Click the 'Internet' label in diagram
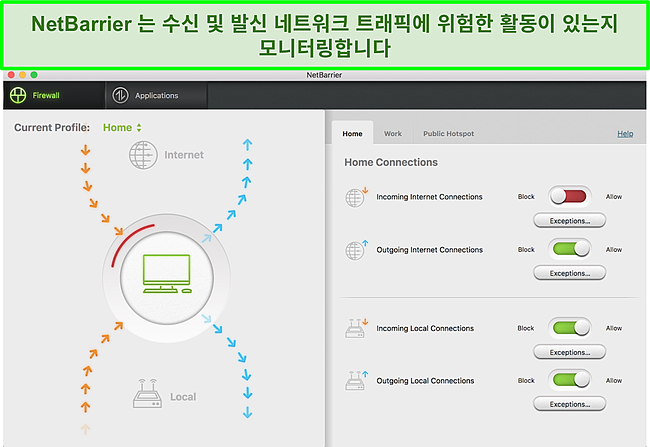The height and width of the screenshot is (447, 650). (x=184, y=155)
